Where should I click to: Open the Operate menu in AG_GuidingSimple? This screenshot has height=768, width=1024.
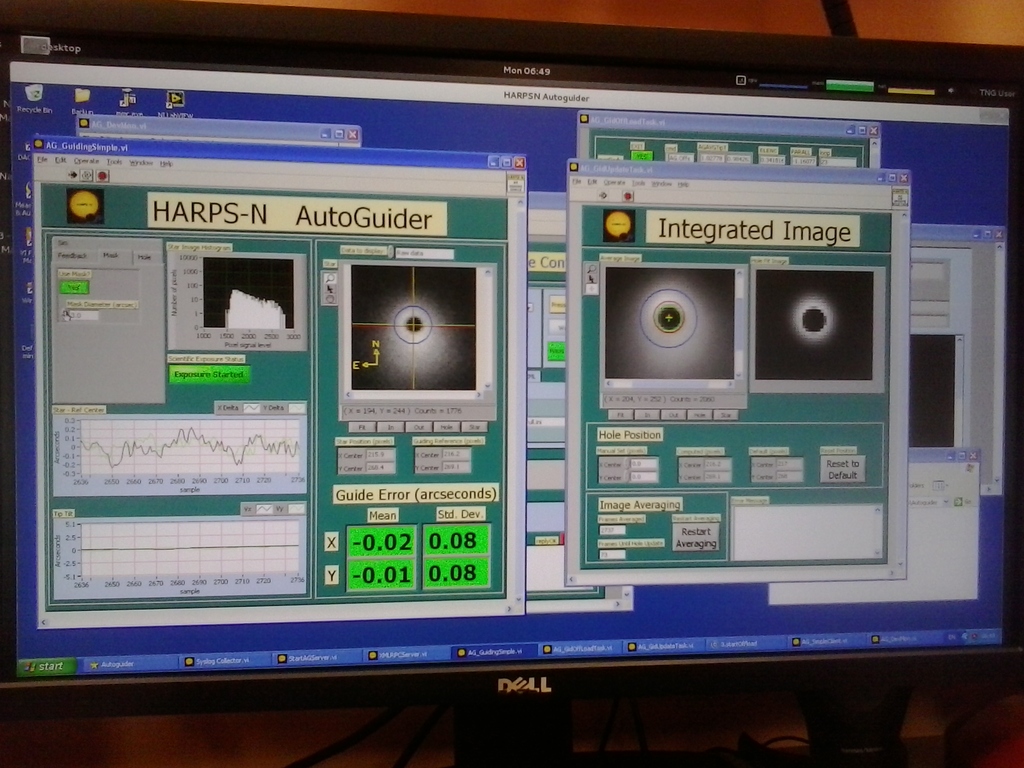pos(86,161)
